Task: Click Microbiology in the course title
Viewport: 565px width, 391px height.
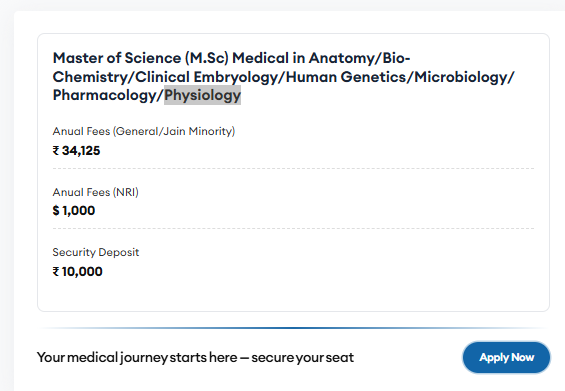Action: click(461, 77)
